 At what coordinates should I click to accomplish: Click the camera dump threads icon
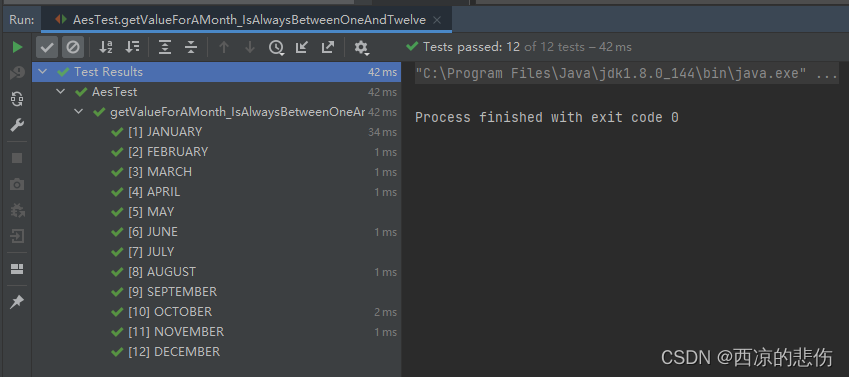[17, 184]
